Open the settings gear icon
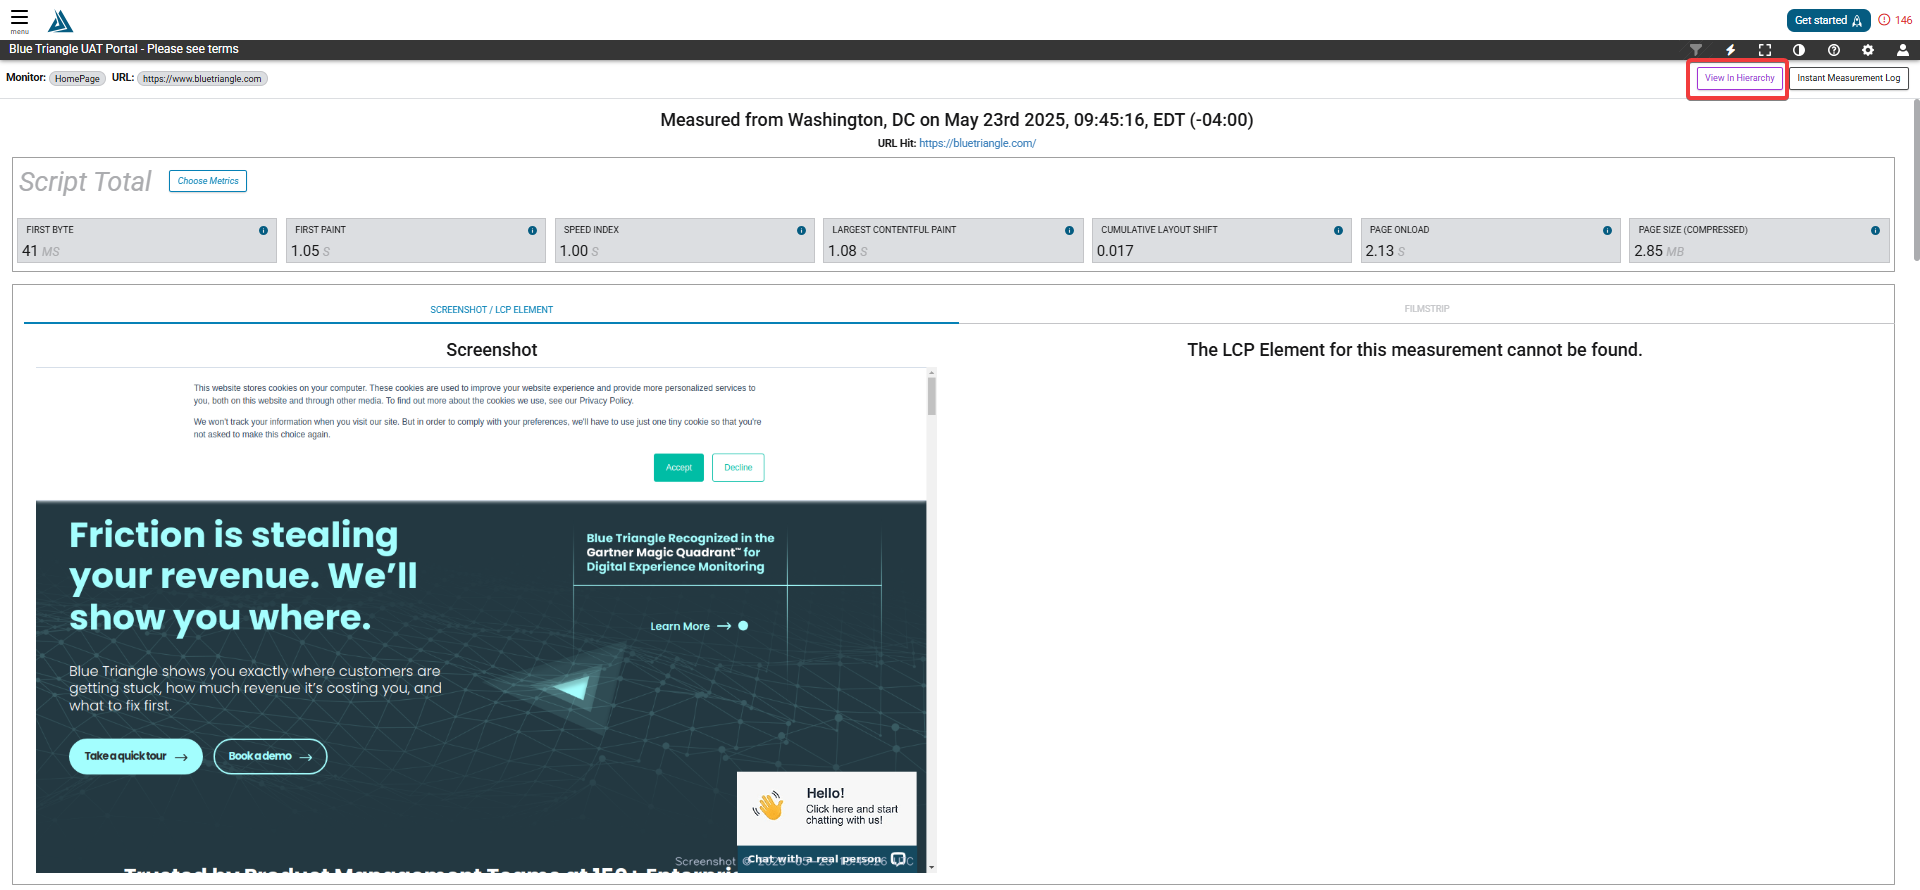The height and width of the screenshot is (890, 1920). pos(1868,50)
